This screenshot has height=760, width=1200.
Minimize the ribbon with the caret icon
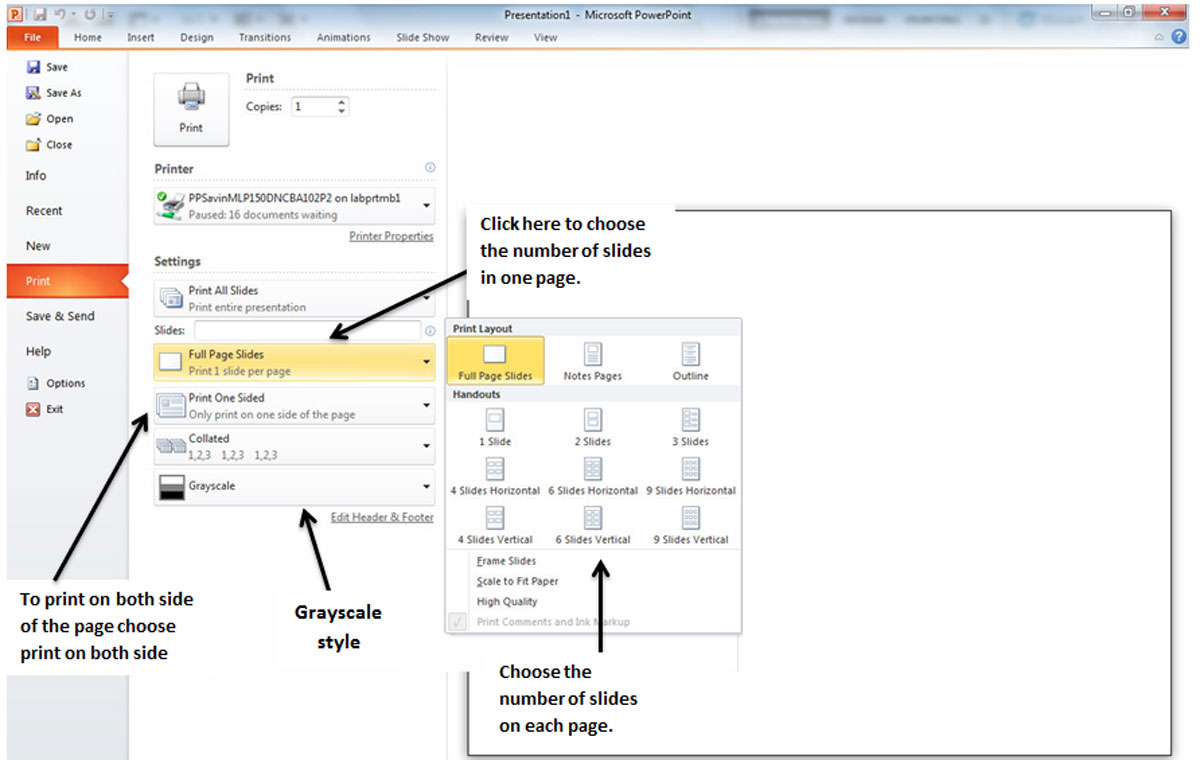[x=1160, y=37]
